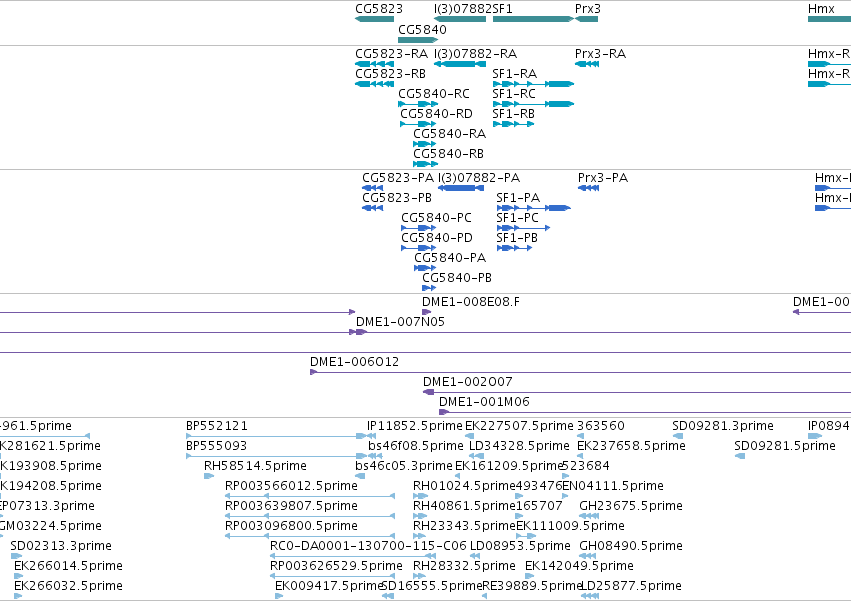Click the CG5840-PC protein label
The width and height of the screenshot is (851, 601).
pos(436,218)
